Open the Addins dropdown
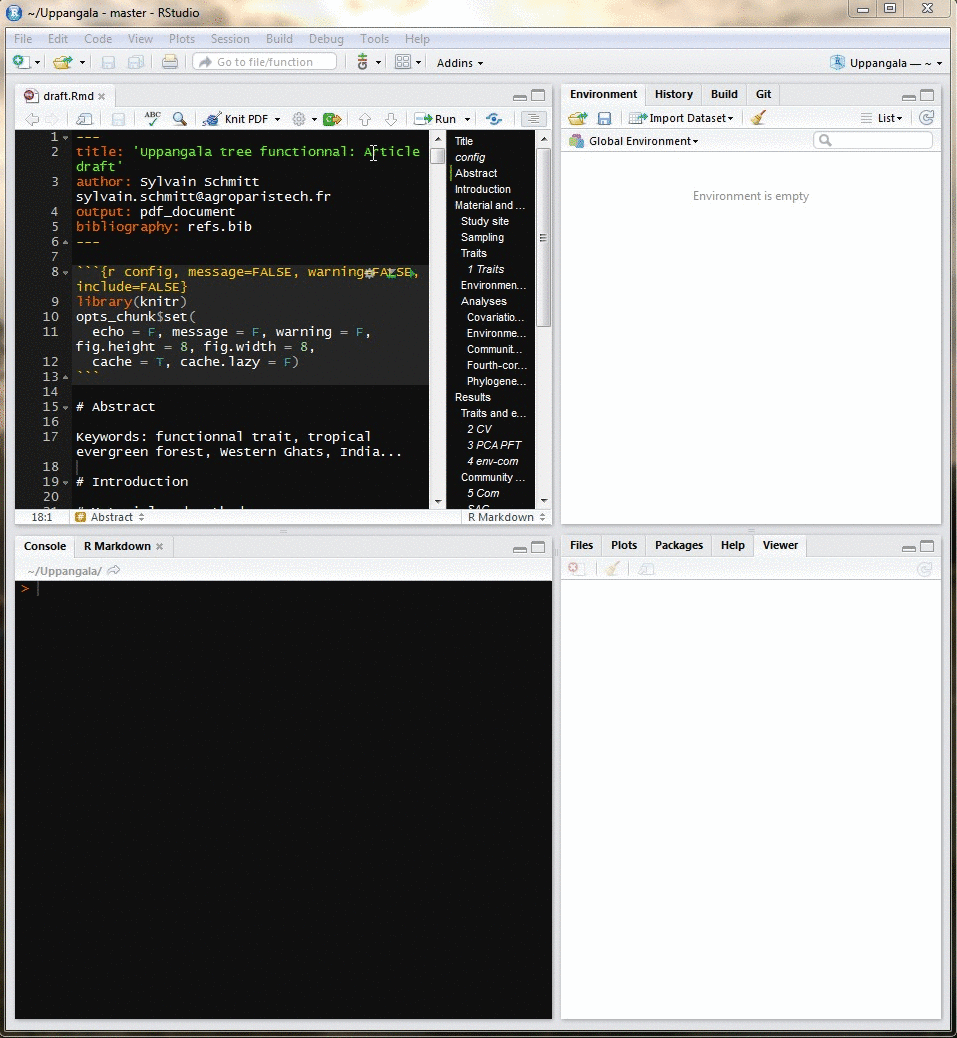Screen dimensions: 957x1038 460,63
